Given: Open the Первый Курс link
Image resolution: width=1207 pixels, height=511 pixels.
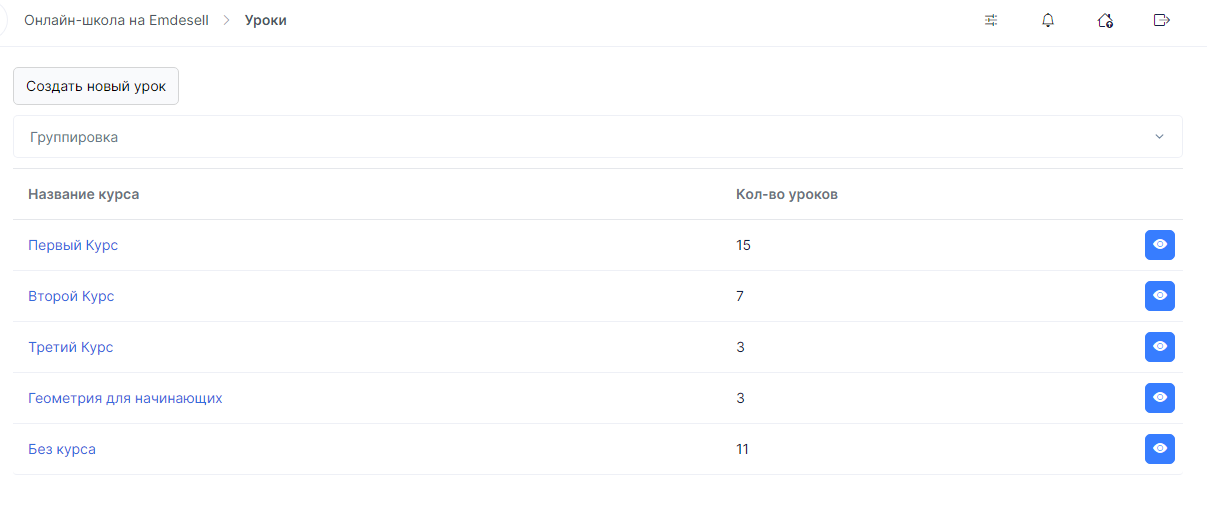Looking at the screenshot, I should pos(73,245).
